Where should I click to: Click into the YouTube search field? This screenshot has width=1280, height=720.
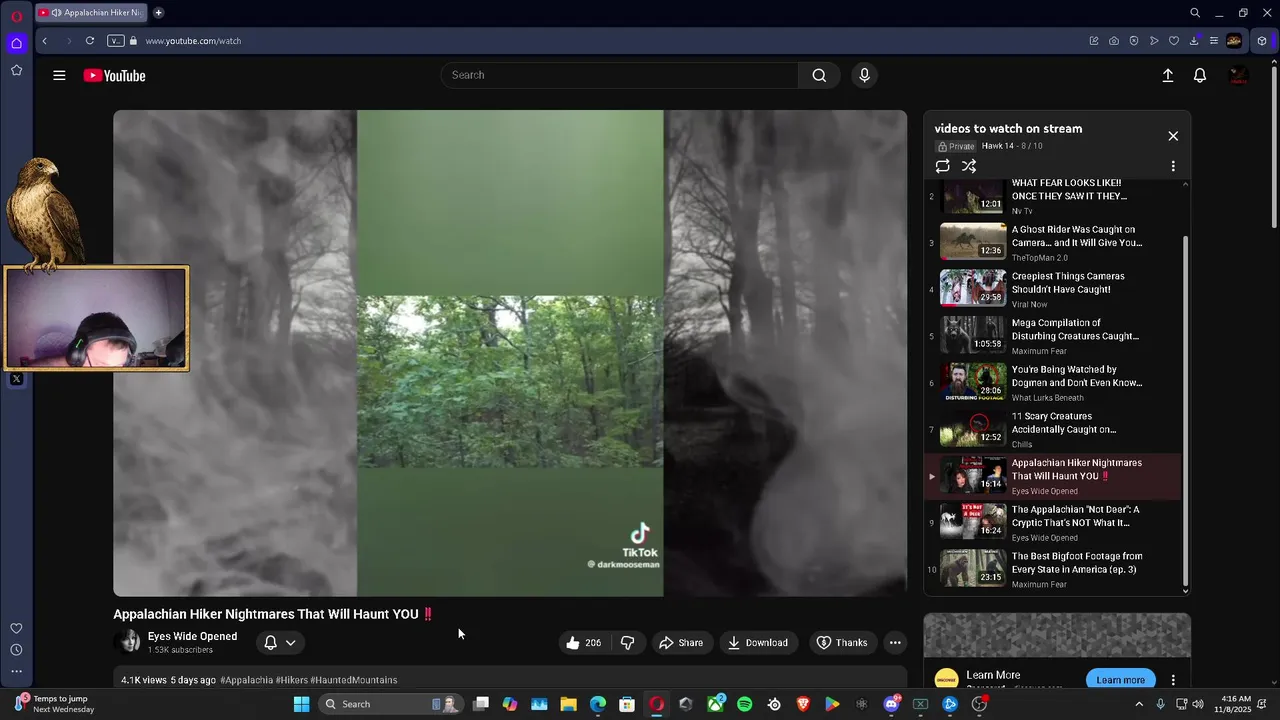point(620,75)
